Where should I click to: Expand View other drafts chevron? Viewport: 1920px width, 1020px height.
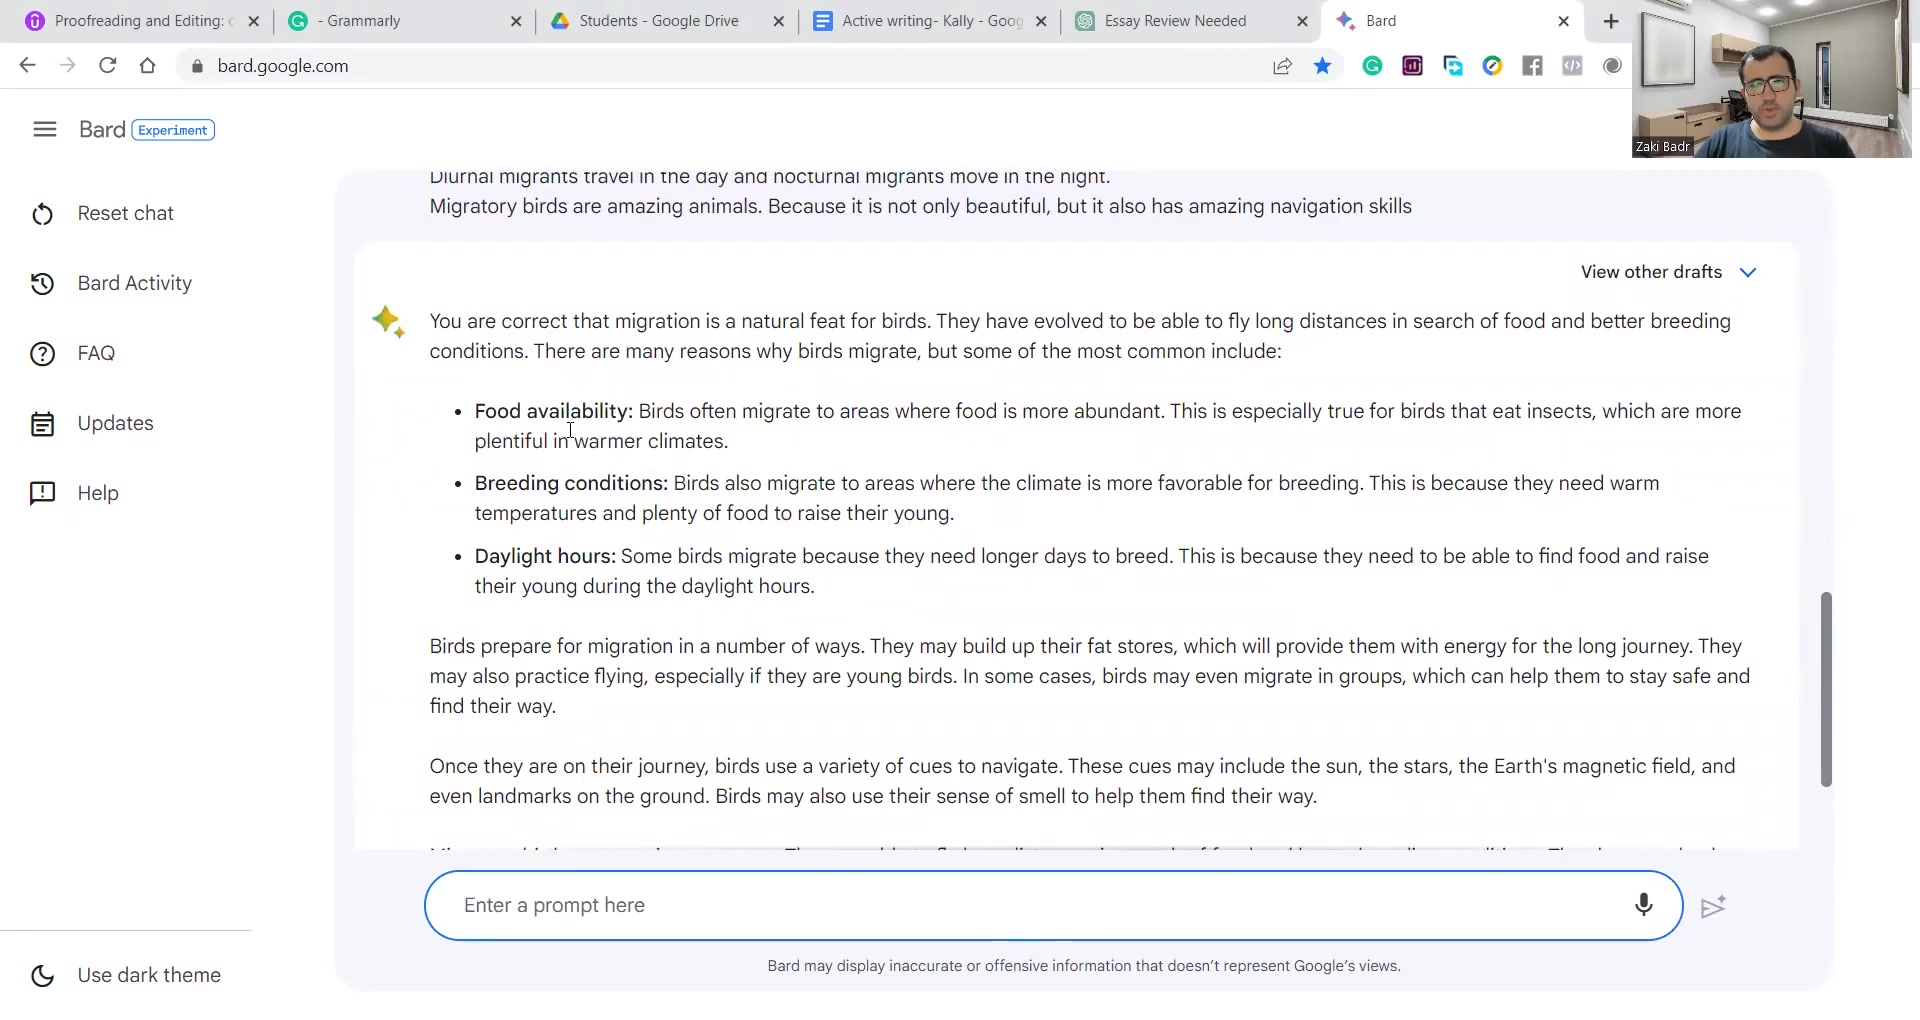click(1747, 272)
